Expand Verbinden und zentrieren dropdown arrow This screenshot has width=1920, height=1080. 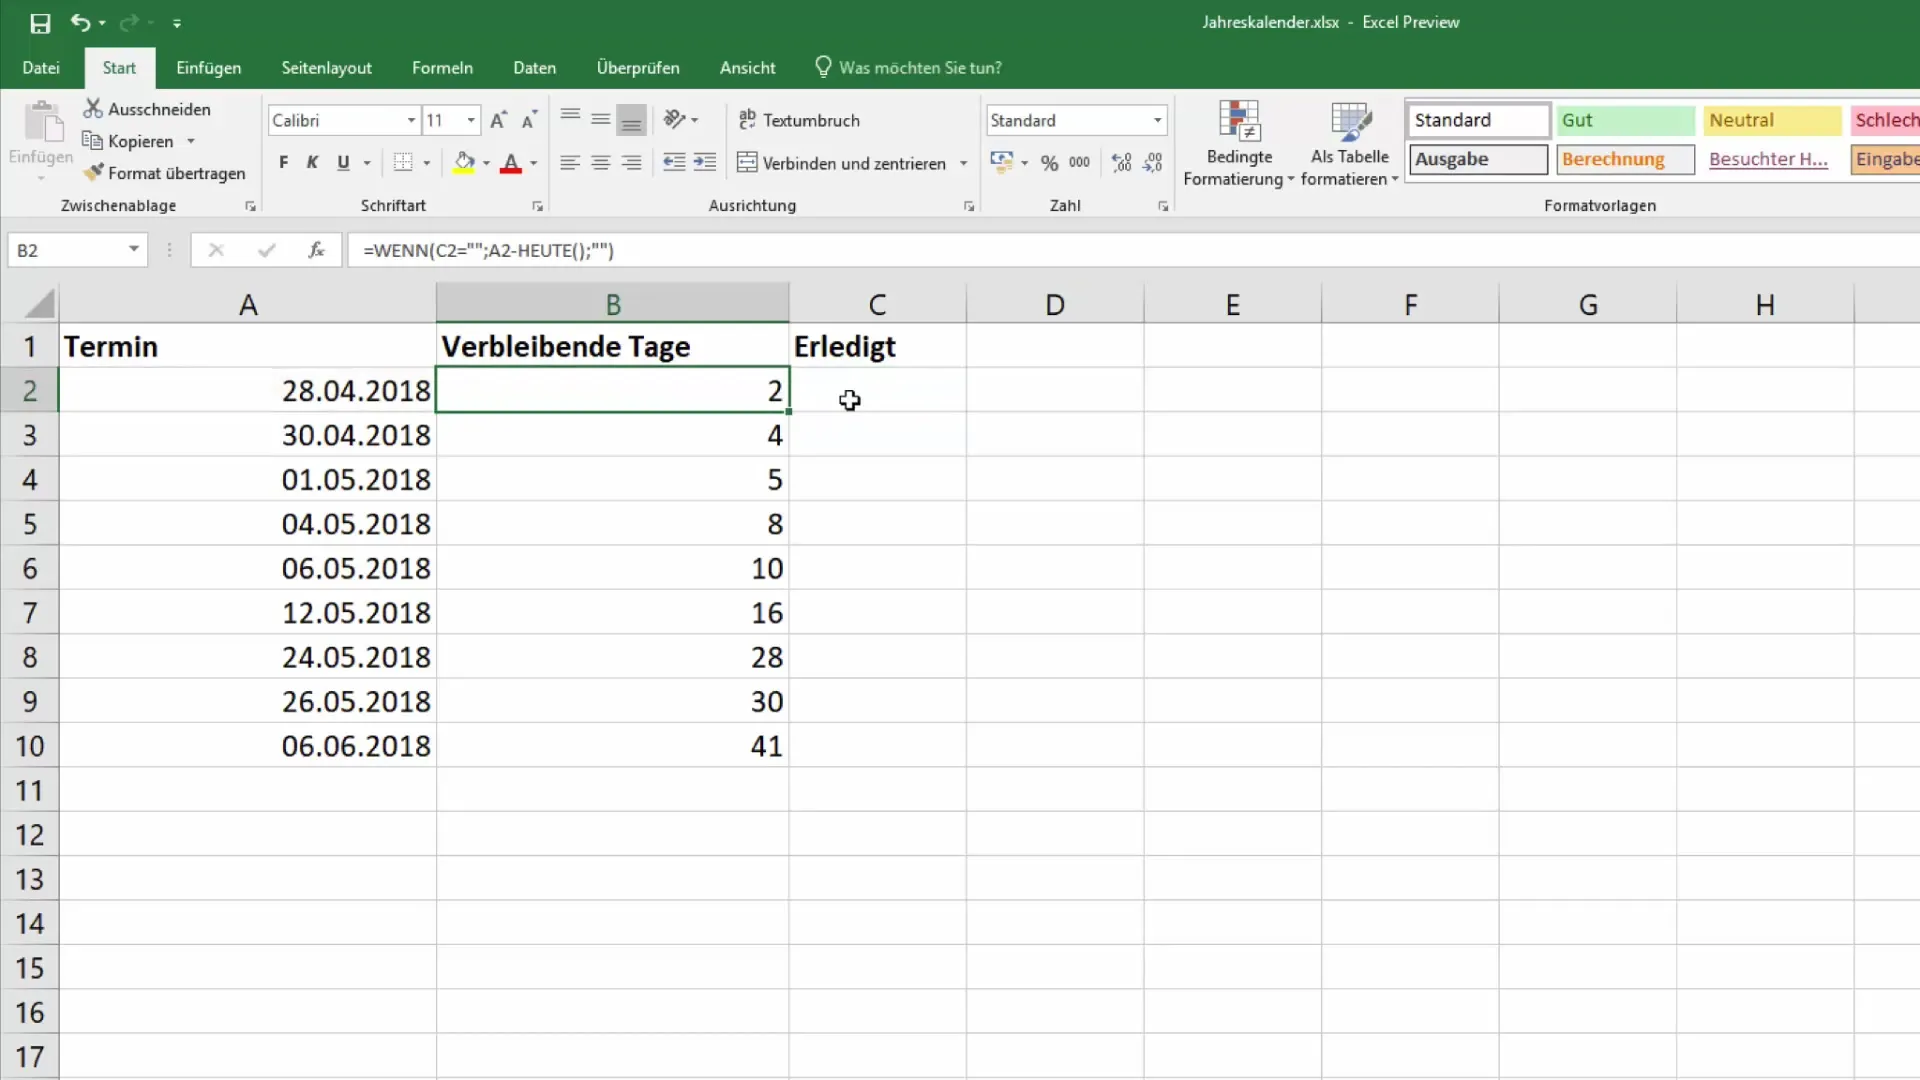(x=964, y=163)
